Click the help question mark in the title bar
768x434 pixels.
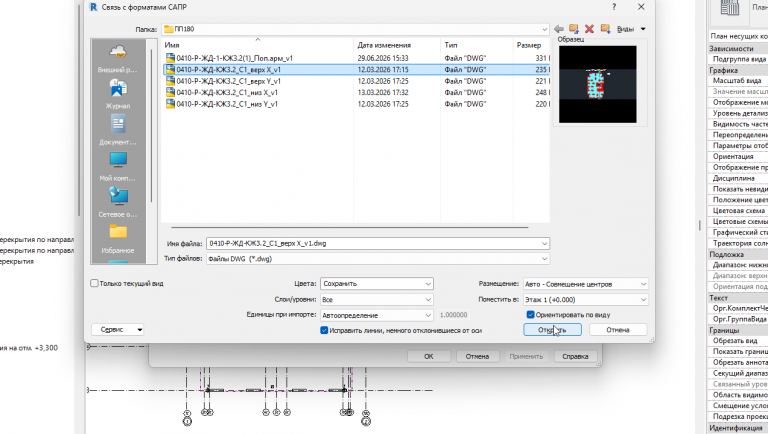click(x=614, y=7)
